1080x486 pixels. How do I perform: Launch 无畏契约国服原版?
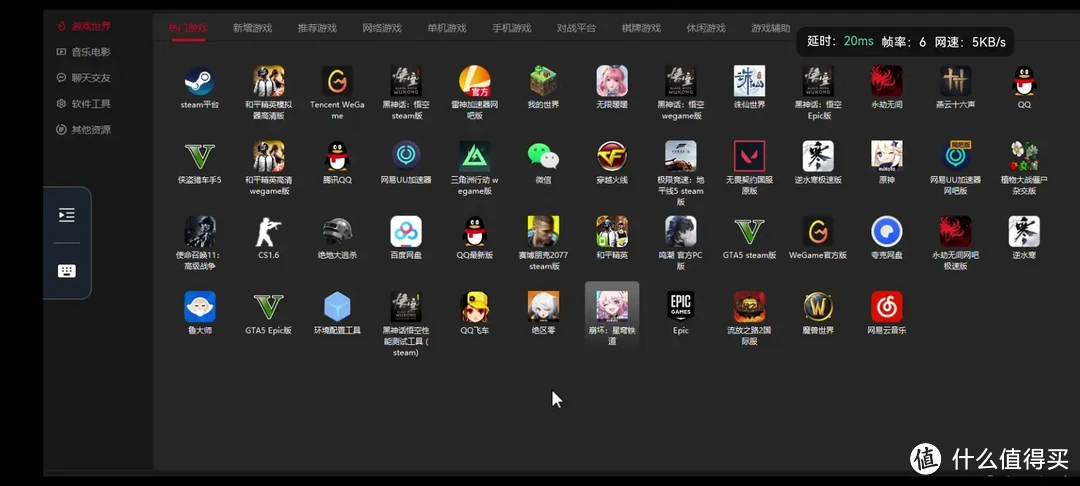[x=749, y=156]
